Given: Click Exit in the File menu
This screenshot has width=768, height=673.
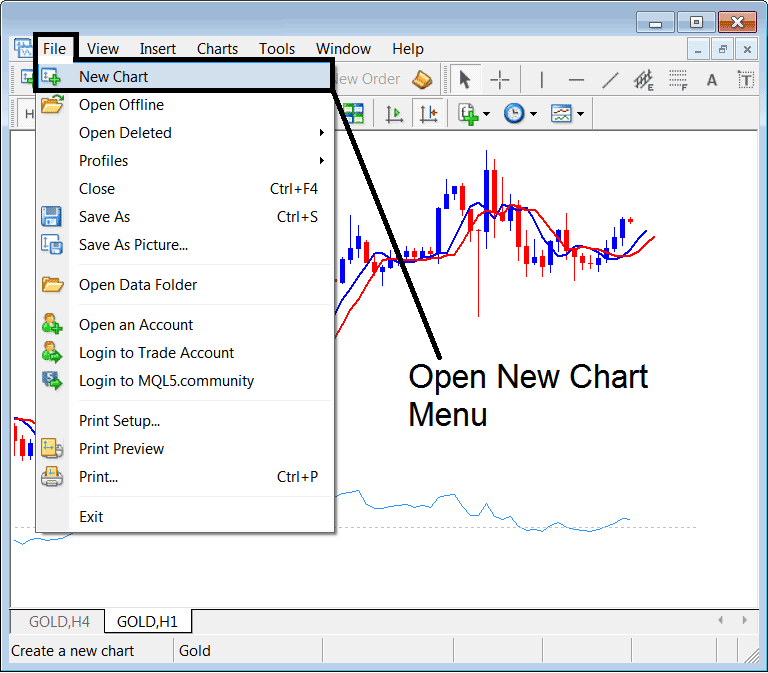Looking at the screenshot, I should [x=185, y=517].
